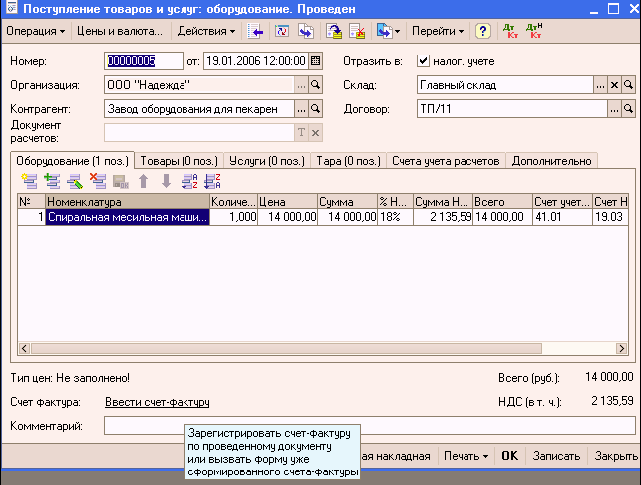Toggle the 'налог. учете' checkbox
Screen dimensions: 641x485
(x=423, y=61)
